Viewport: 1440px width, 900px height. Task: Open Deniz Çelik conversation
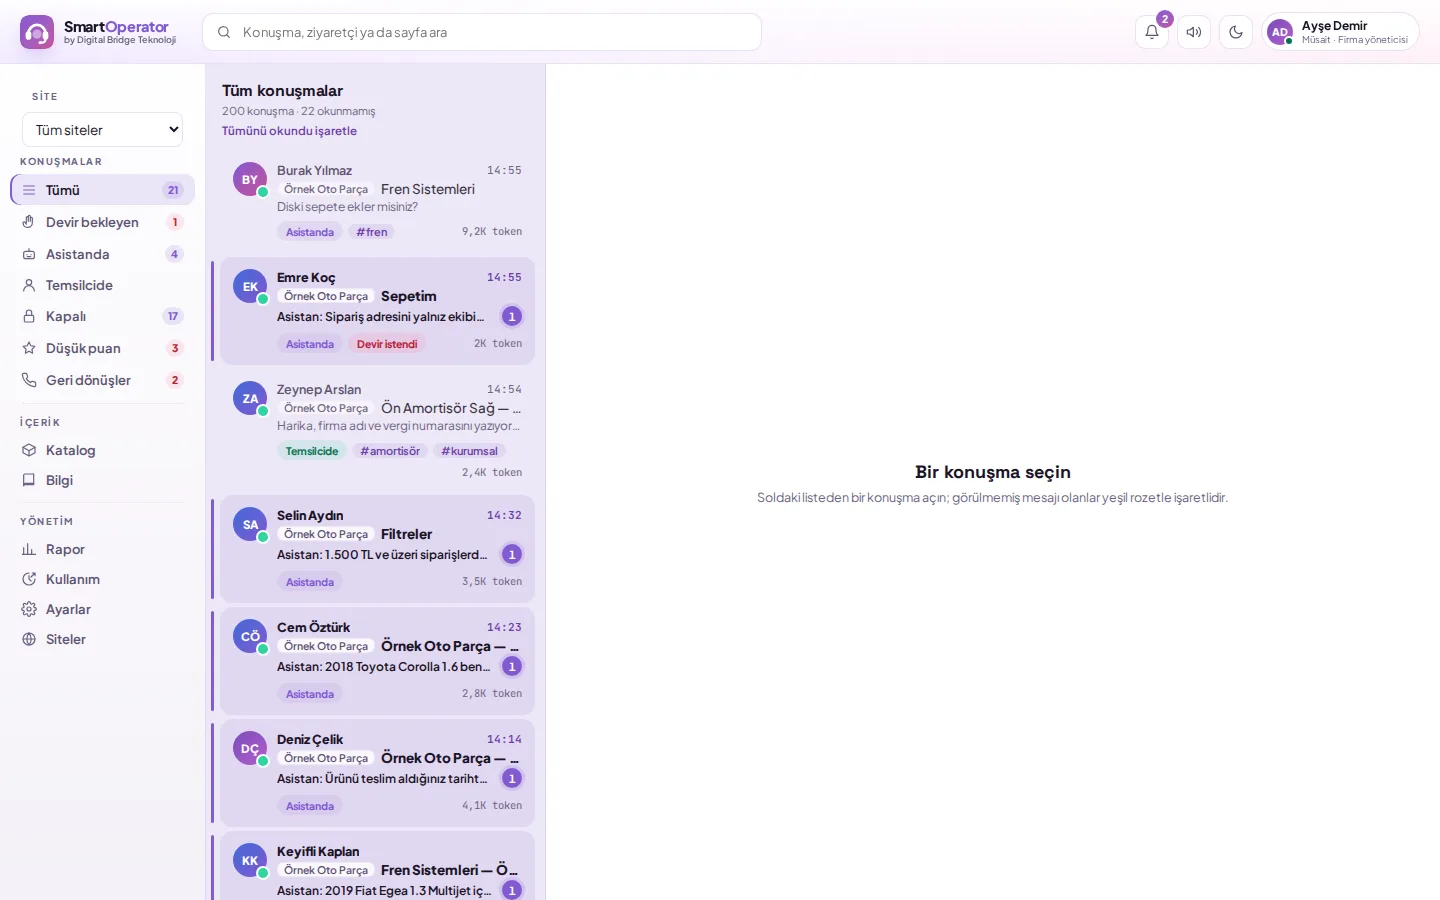pyautogui.click(x=377, y=773)
